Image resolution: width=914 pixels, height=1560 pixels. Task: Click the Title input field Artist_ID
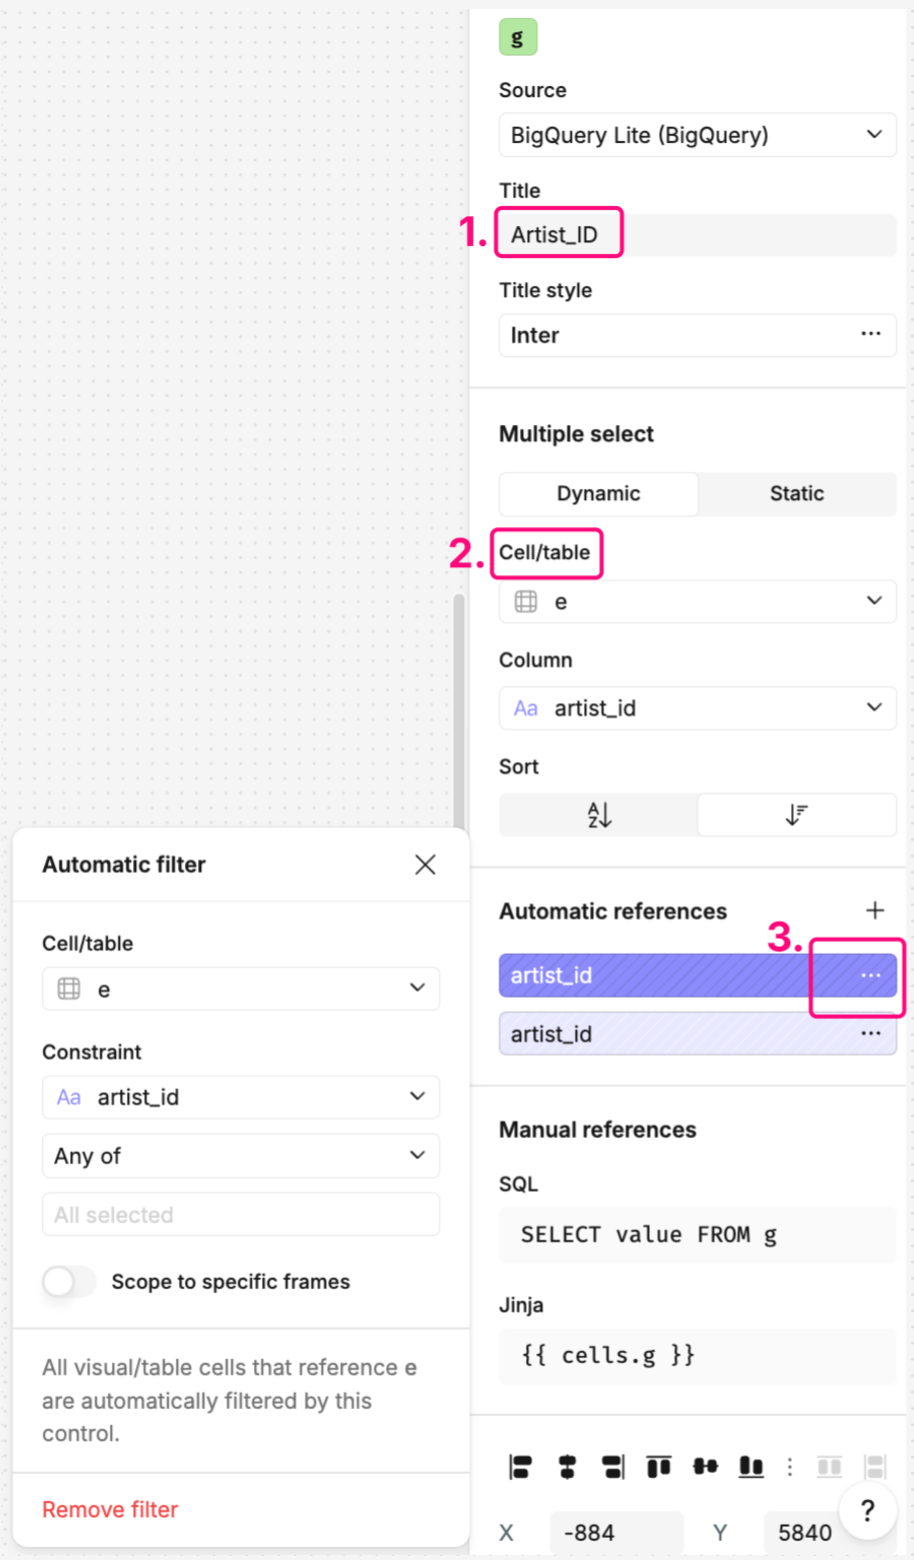coord(697,235)
